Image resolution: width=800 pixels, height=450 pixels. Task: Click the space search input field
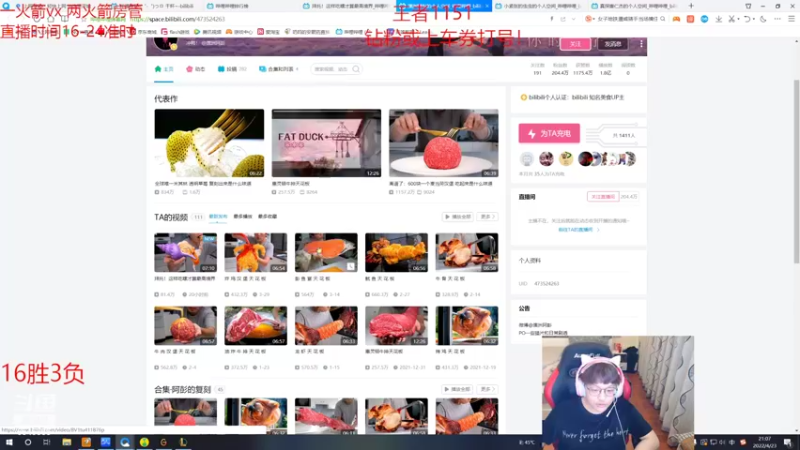coord(331,69)
